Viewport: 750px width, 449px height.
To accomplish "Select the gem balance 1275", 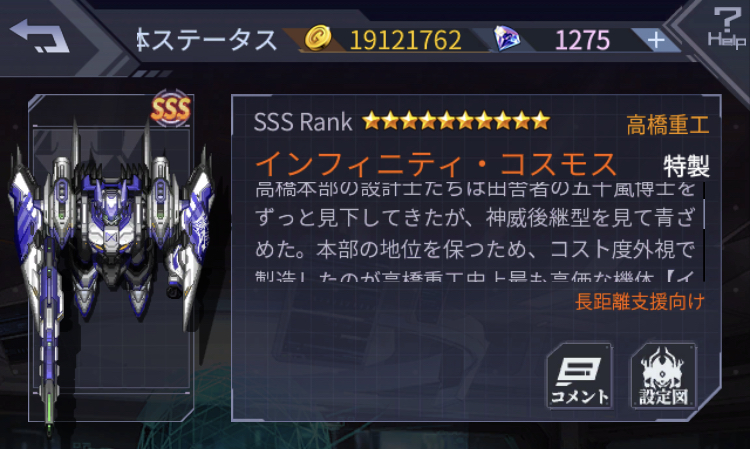I will pyautogui.click(x=582, y=40).
